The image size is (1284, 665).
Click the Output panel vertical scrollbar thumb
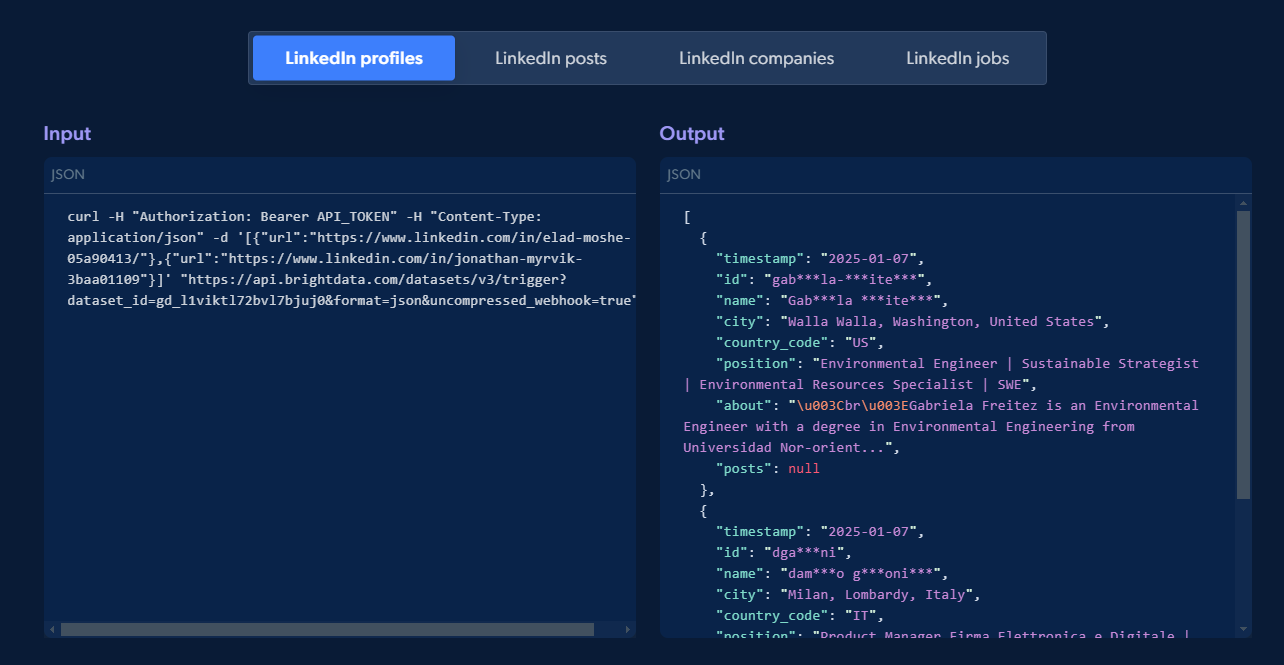[x=1243, y=355]
